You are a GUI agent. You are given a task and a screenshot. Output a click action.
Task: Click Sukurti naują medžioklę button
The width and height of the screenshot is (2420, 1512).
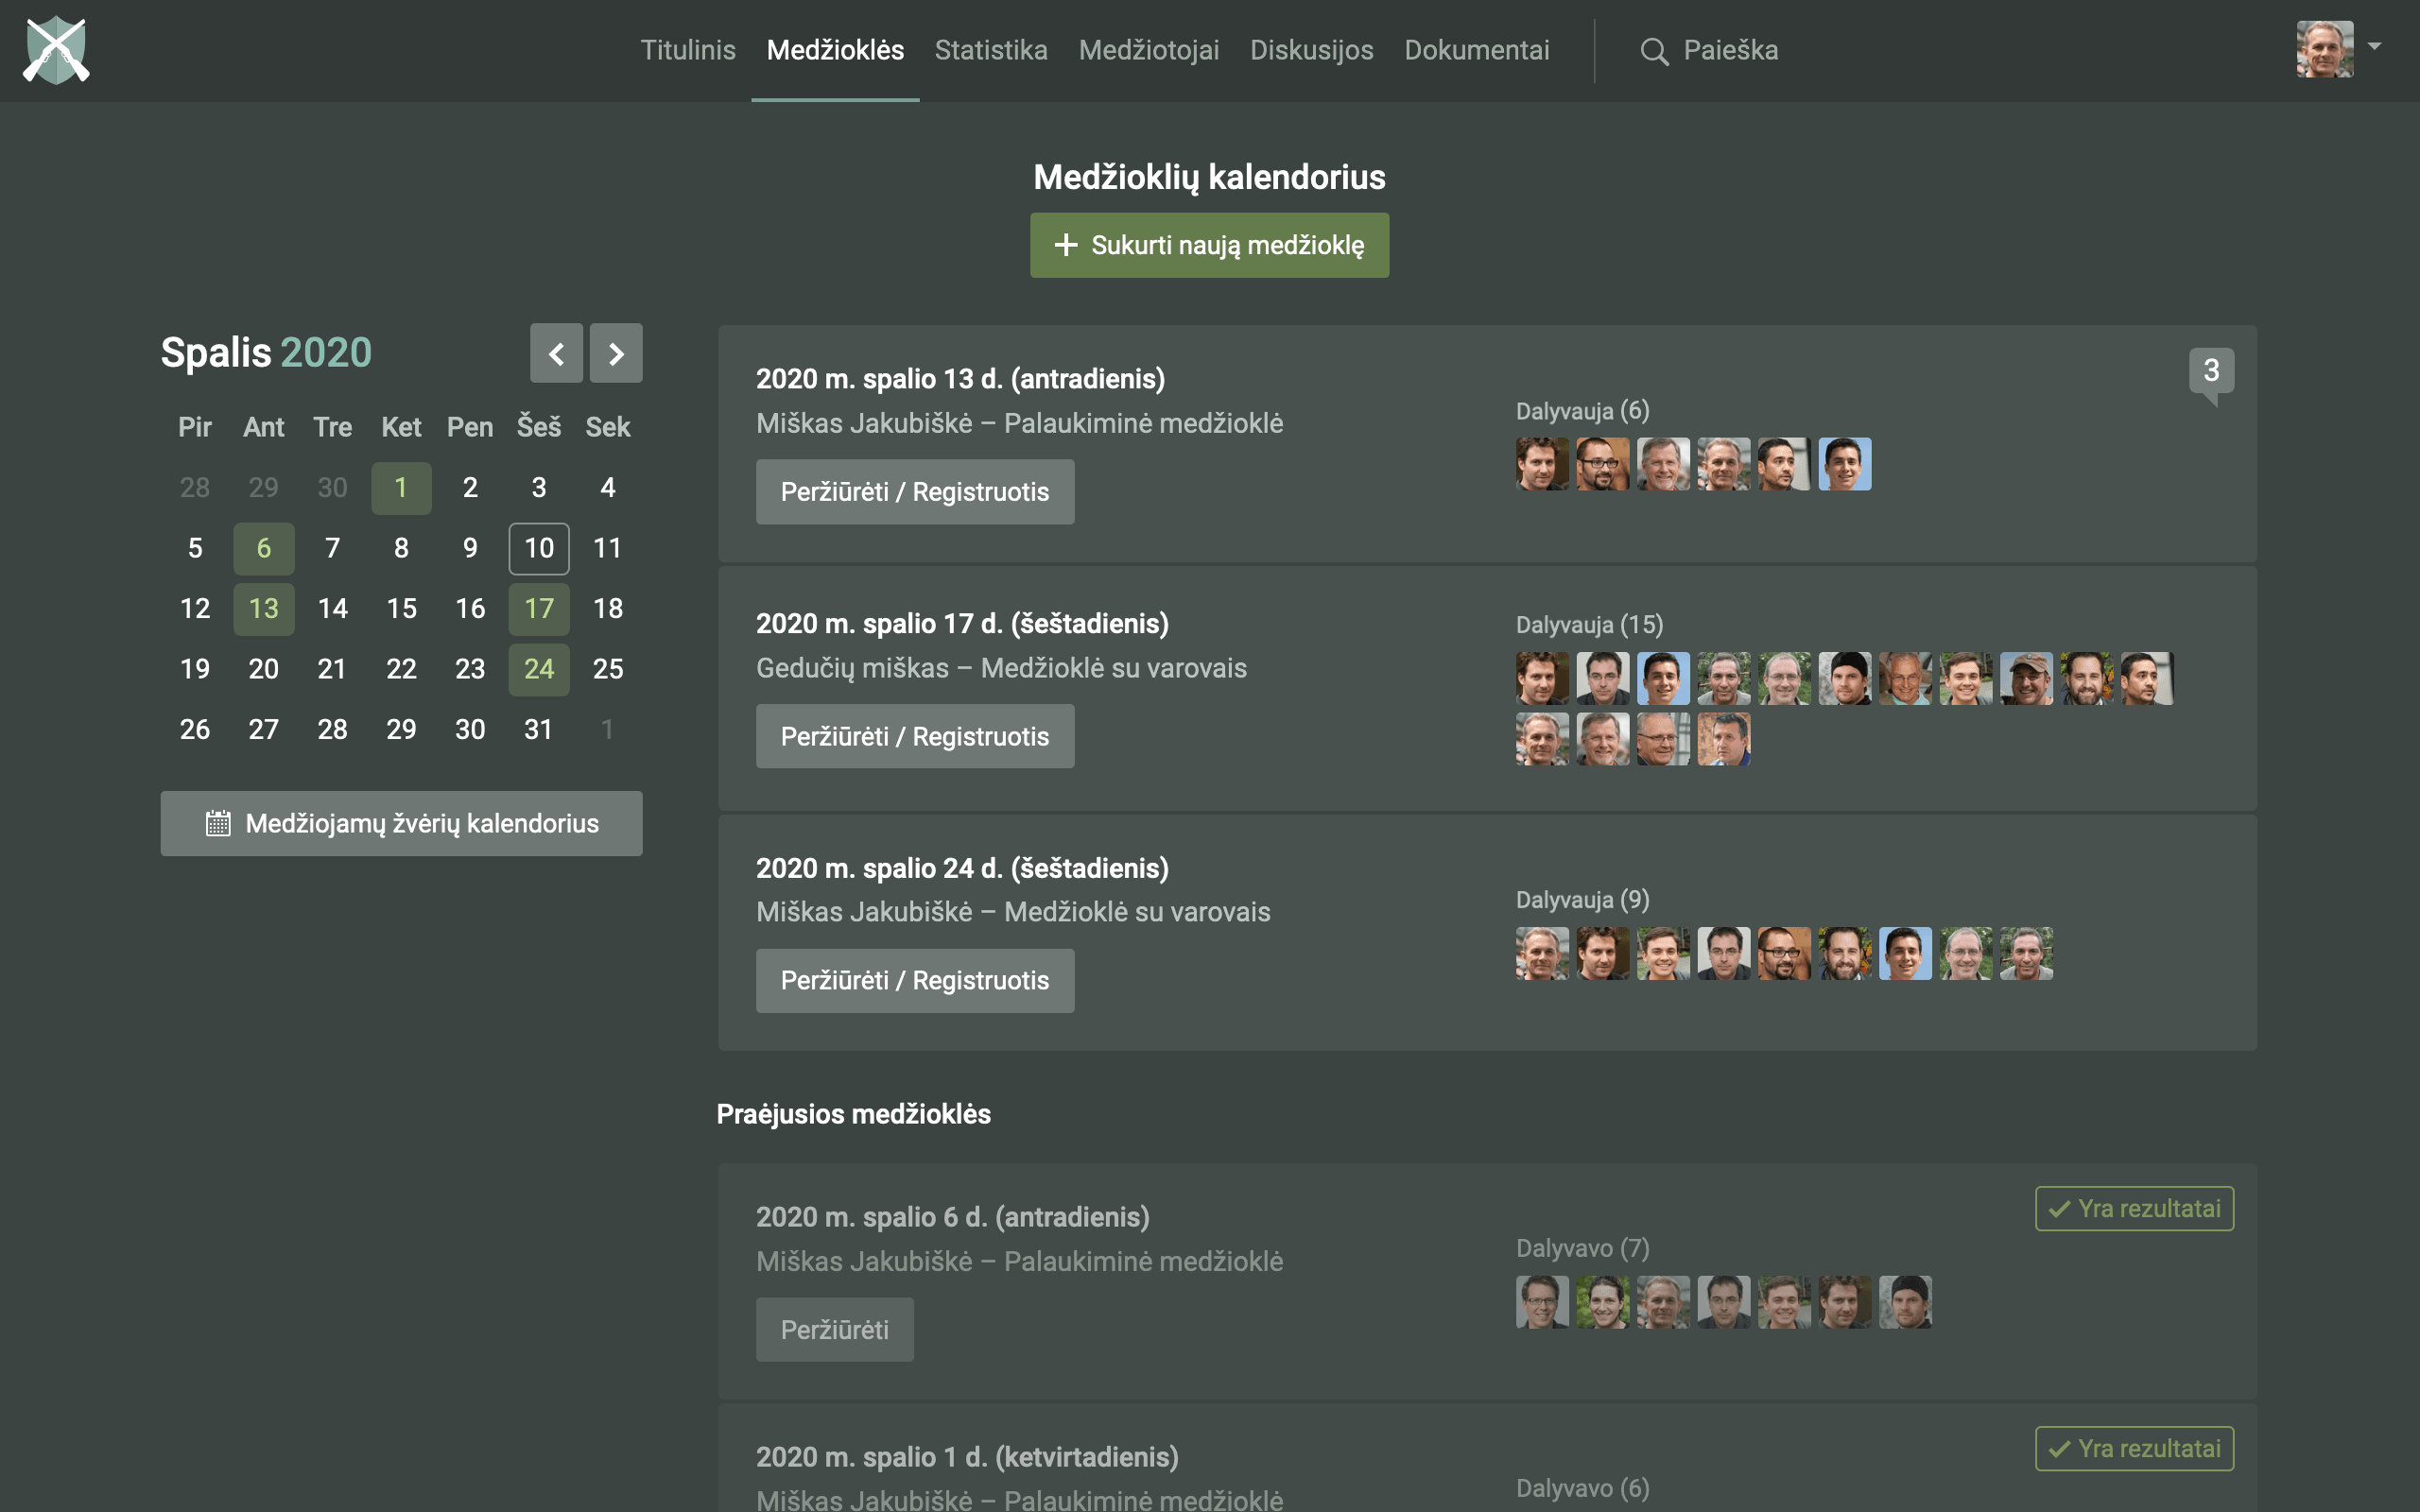pyautogui.click(x=1209, y=245)
